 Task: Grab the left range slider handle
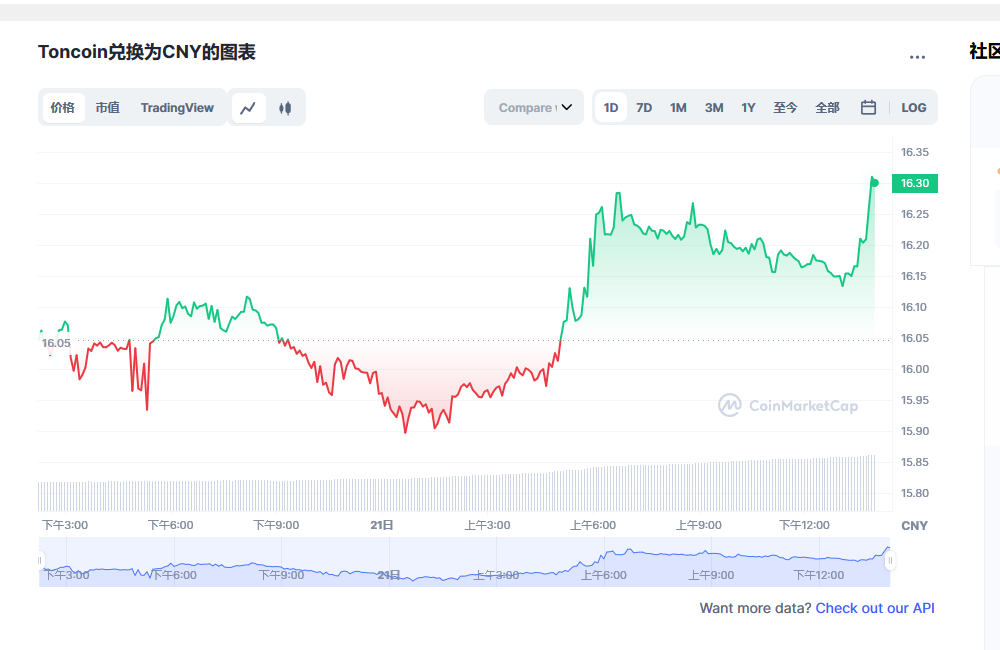coord(40,561)
